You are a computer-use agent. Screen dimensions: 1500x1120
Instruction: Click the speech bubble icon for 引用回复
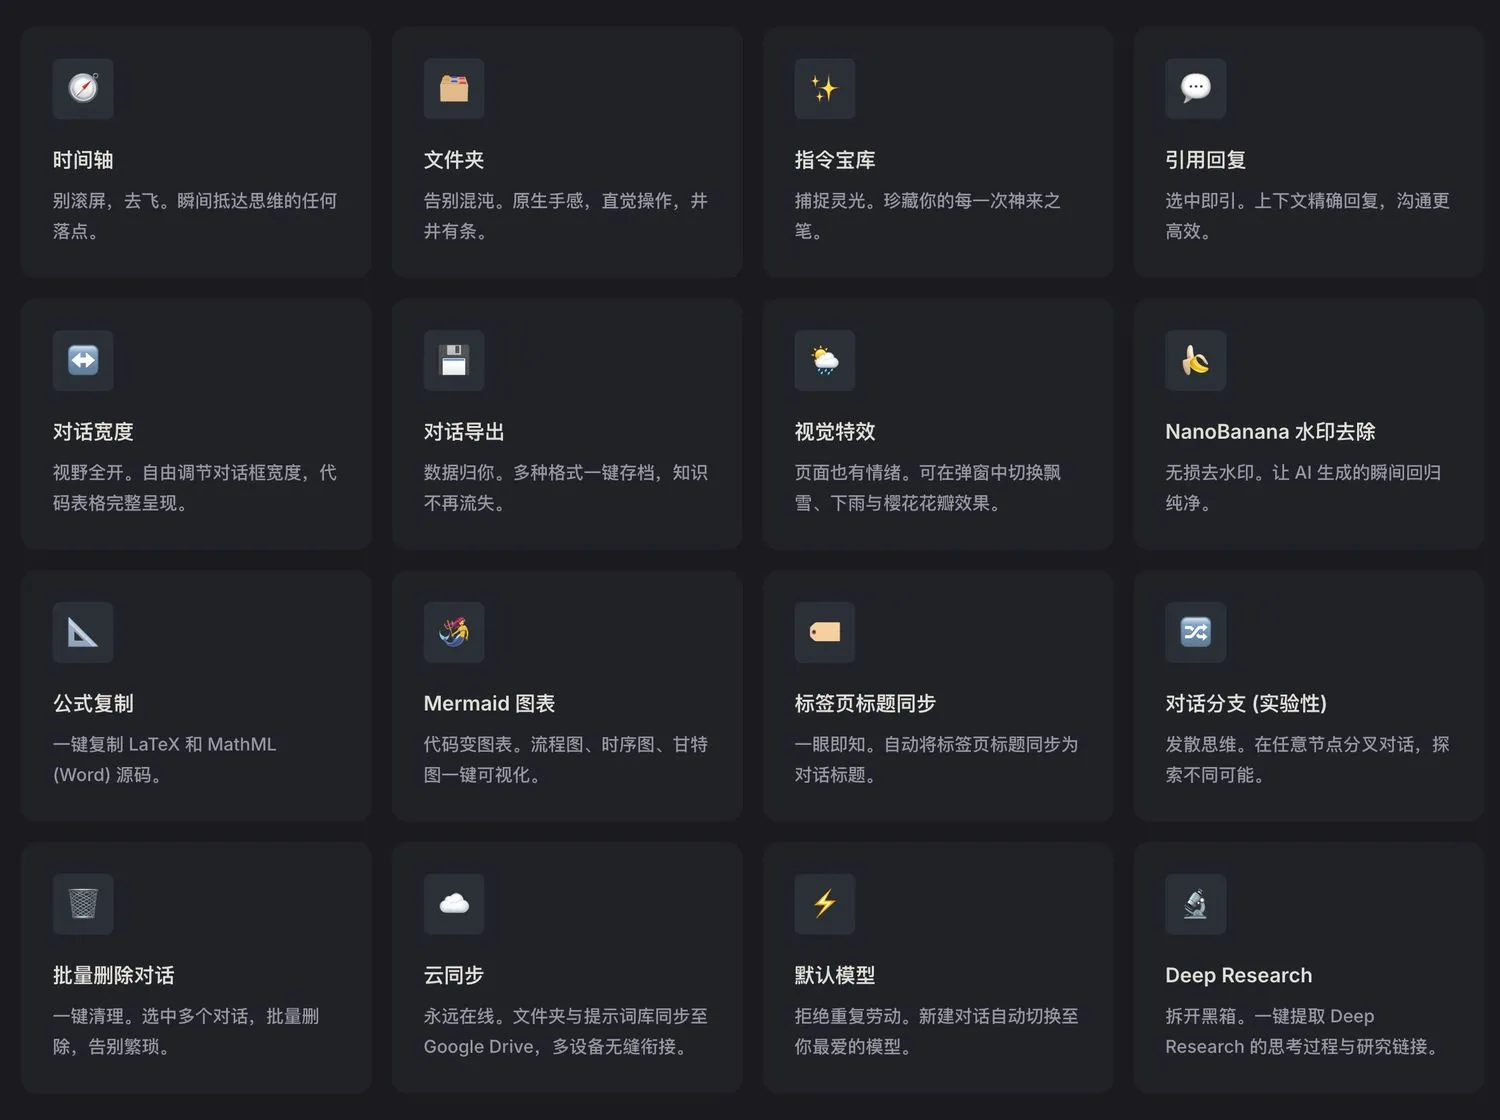click(1196, 88)
